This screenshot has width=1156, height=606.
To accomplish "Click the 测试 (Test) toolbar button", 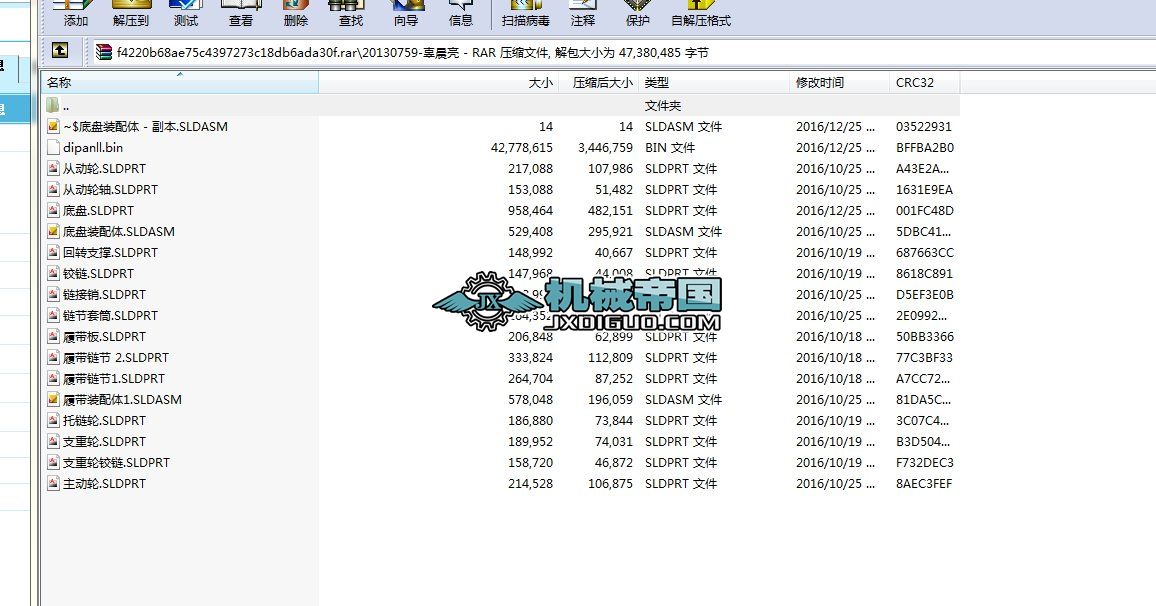I will pos(186,14).
